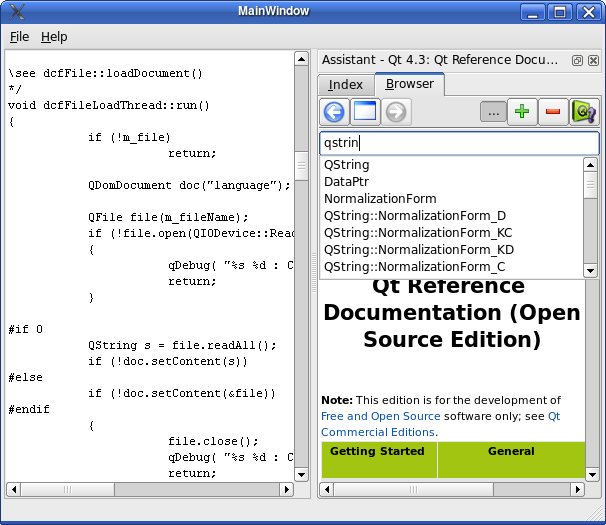Screen dimensions: 606x525
Task: Open the home page icon
Action: [x=365, y=112]
